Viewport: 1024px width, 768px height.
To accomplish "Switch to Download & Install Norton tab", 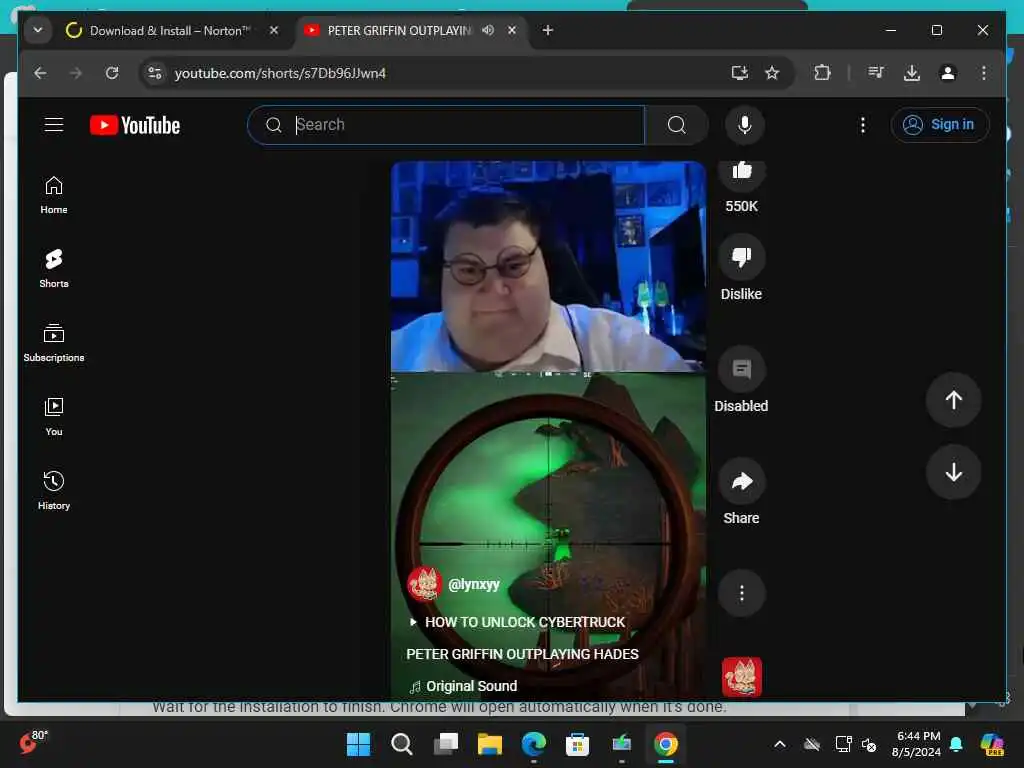I will tap(168, 31).
